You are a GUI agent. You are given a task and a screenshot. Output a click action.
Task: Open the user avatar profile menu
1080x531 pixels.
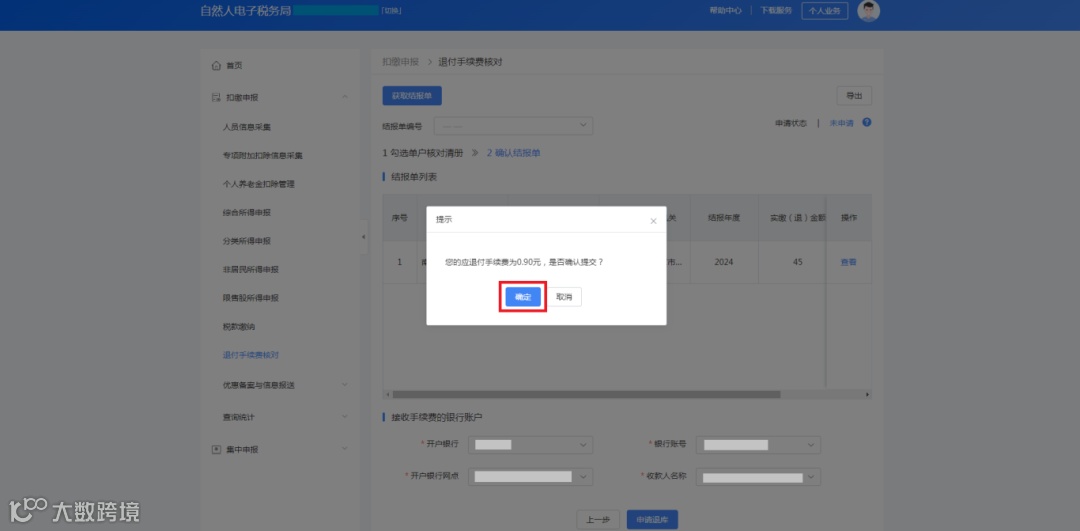click(869, 11)
